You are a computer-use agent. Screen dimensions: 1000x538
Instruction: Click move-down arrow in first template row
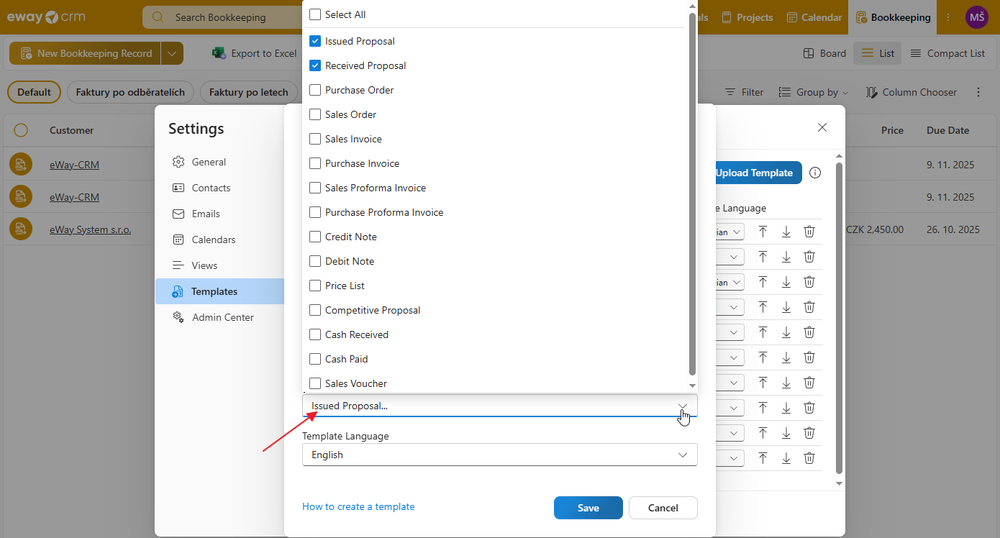[786, 231]
